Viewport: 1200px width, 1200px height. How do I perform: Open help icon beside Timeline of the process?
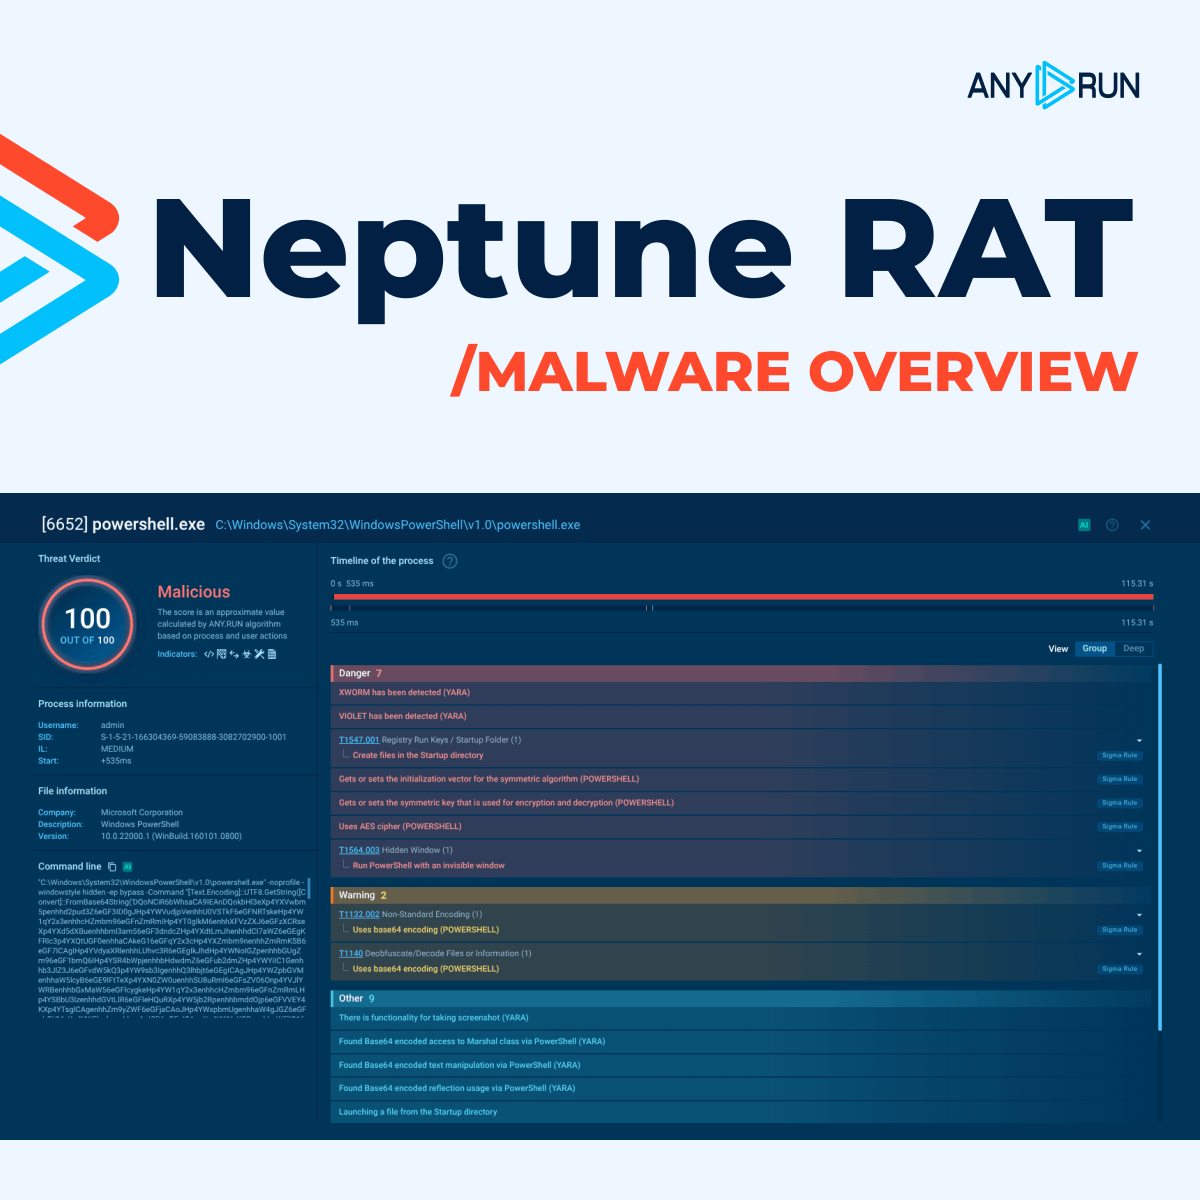click(x=450, y=561)
